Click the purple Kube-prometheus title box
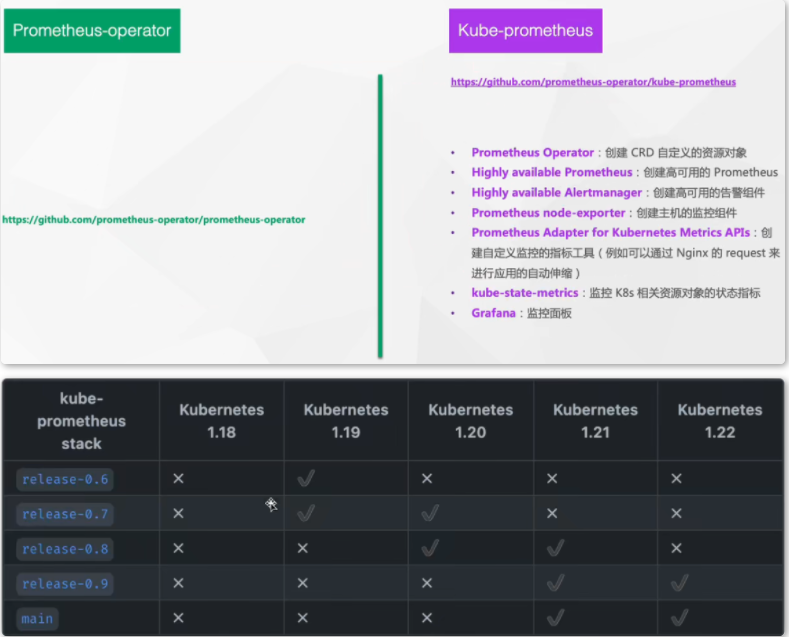 coord(525,31)
